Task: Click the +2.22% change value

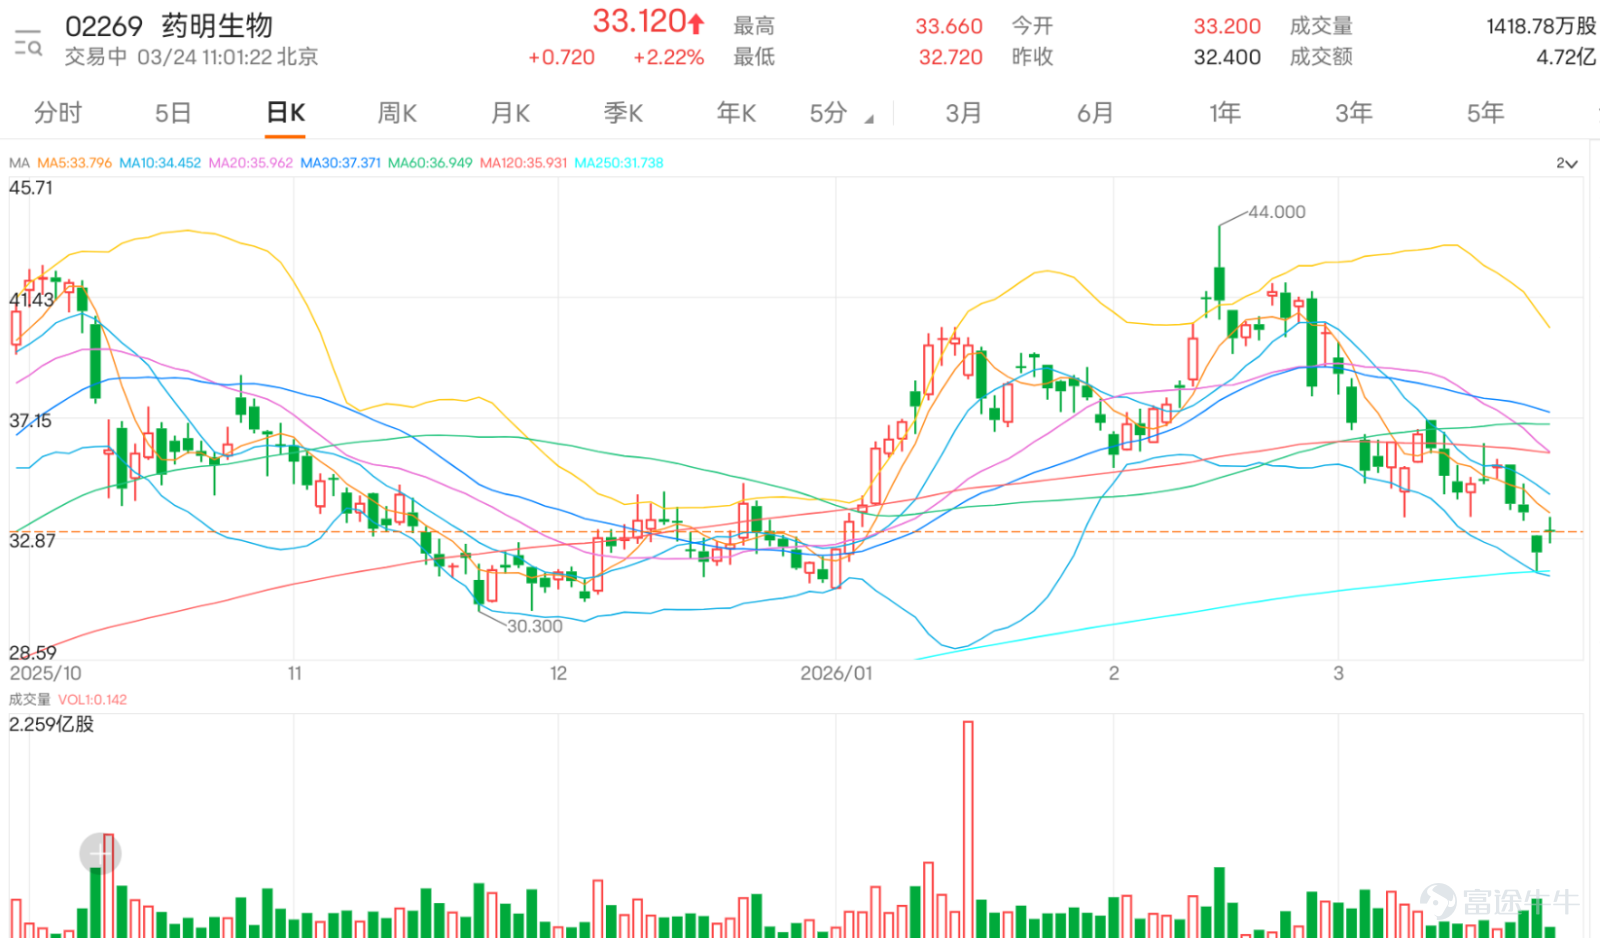Action: click(669, 57)
